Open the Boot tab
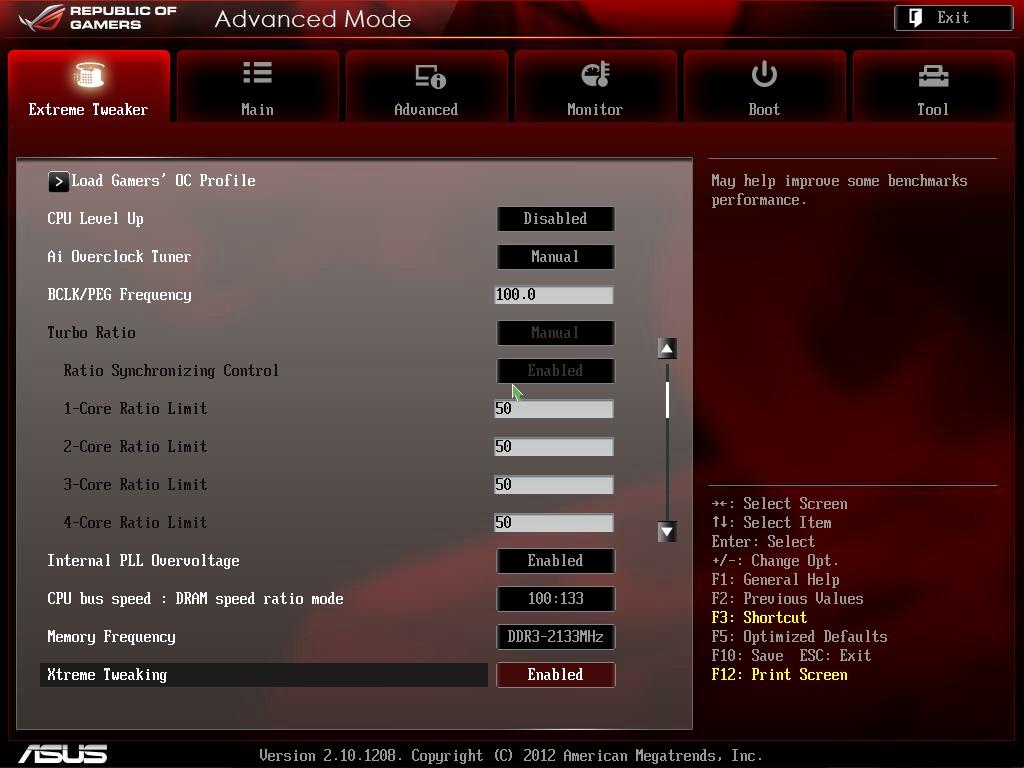Image resolution: width=1024 pixels, height=768 pixels. (764, 86)
